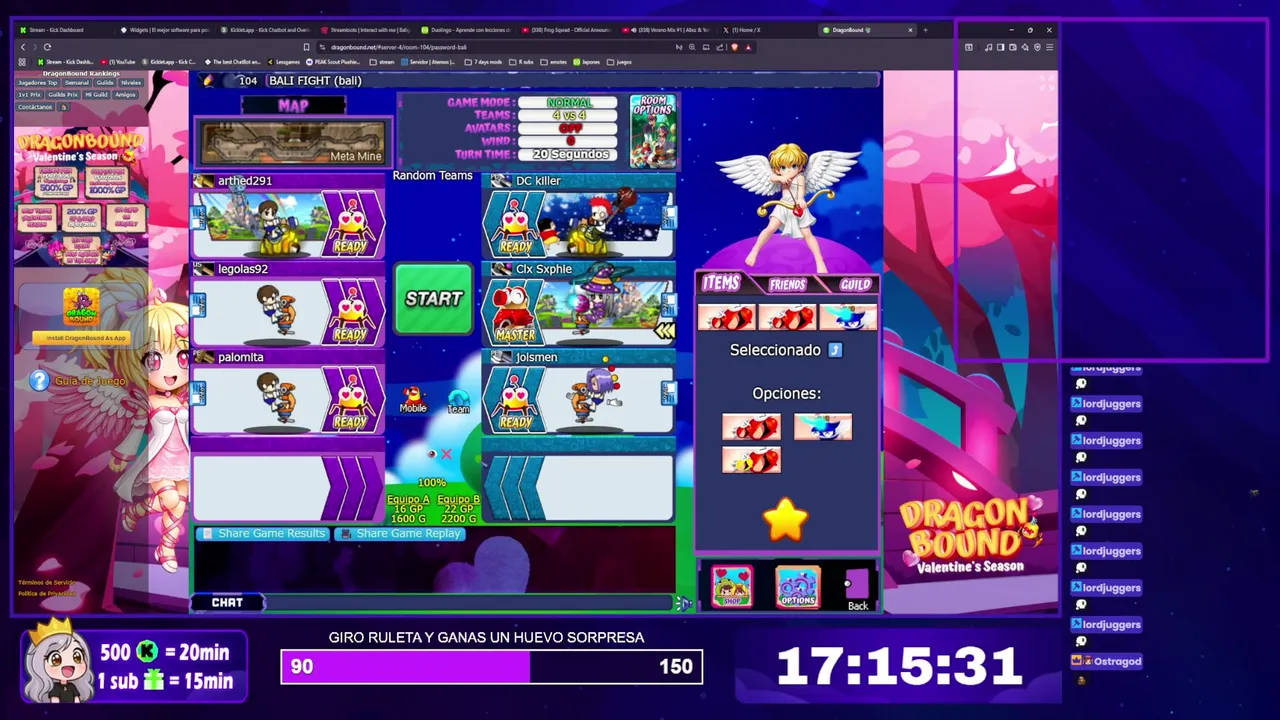The height and width of the screenshot is (720, 1280).
Task: Open the juegos bookmarks folder
Action: click(x=621, y=62)
